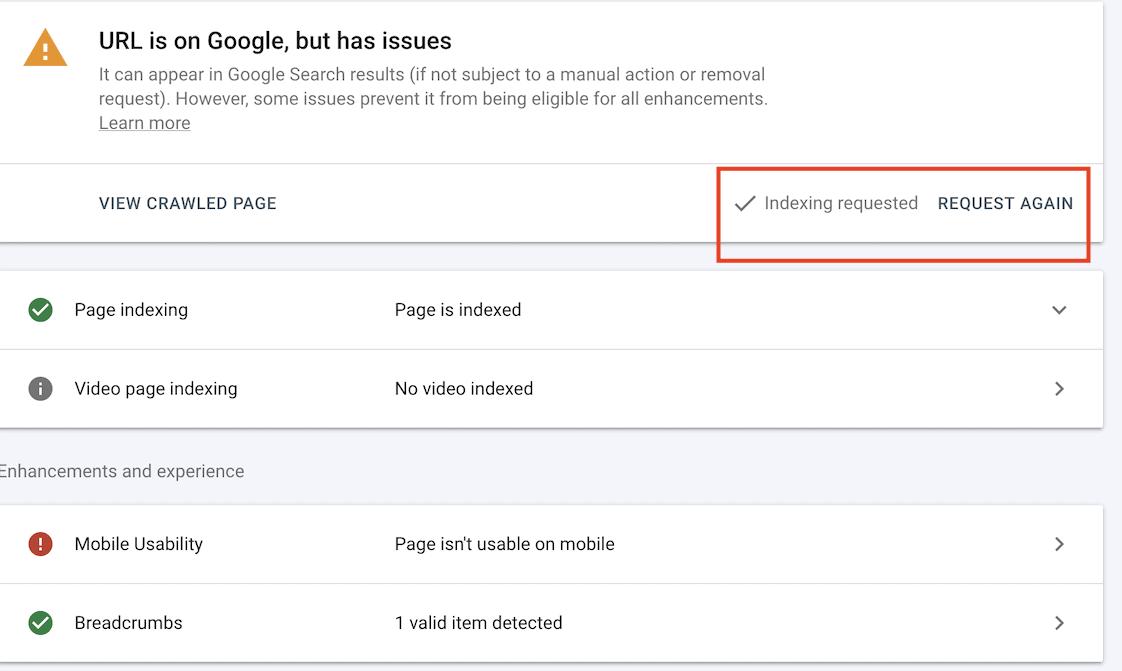Click the info icon beside Video page indexing
Screen dimensions: 1122x671
point(41,388)
